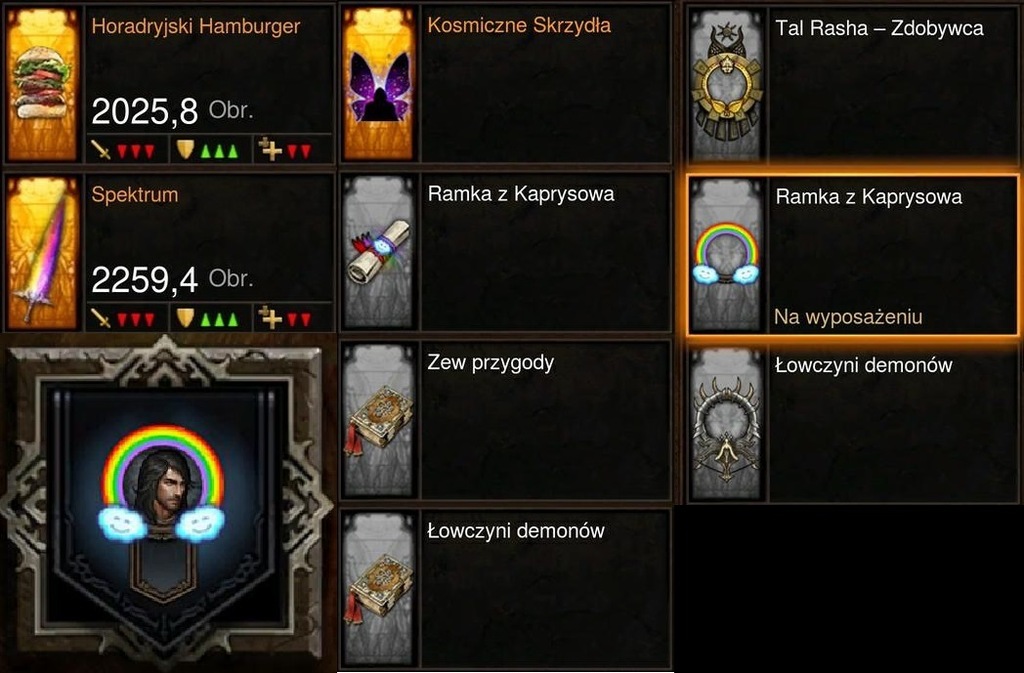Click the equipped rainbow portrait frame icon
1024x673 pixels.
pyautogui.click(x=727, y=255)
